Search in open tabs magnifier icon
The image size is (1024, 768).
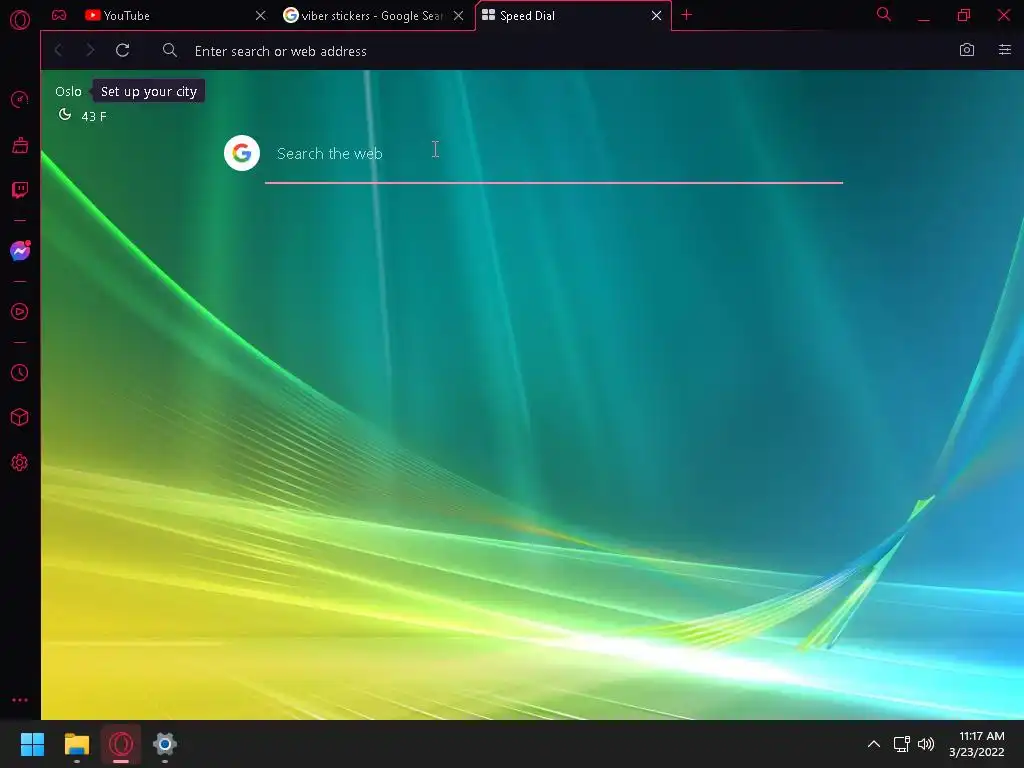point(884,14)
